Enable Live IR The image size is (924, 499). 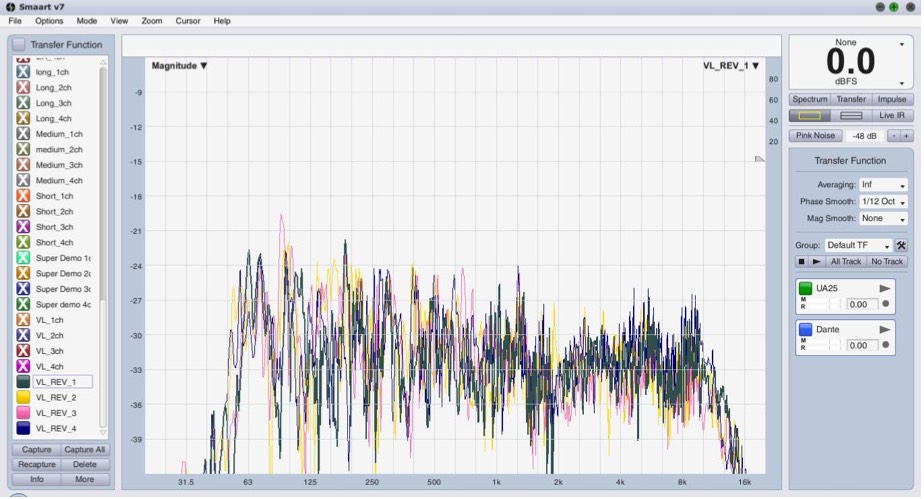pos(892,115)
